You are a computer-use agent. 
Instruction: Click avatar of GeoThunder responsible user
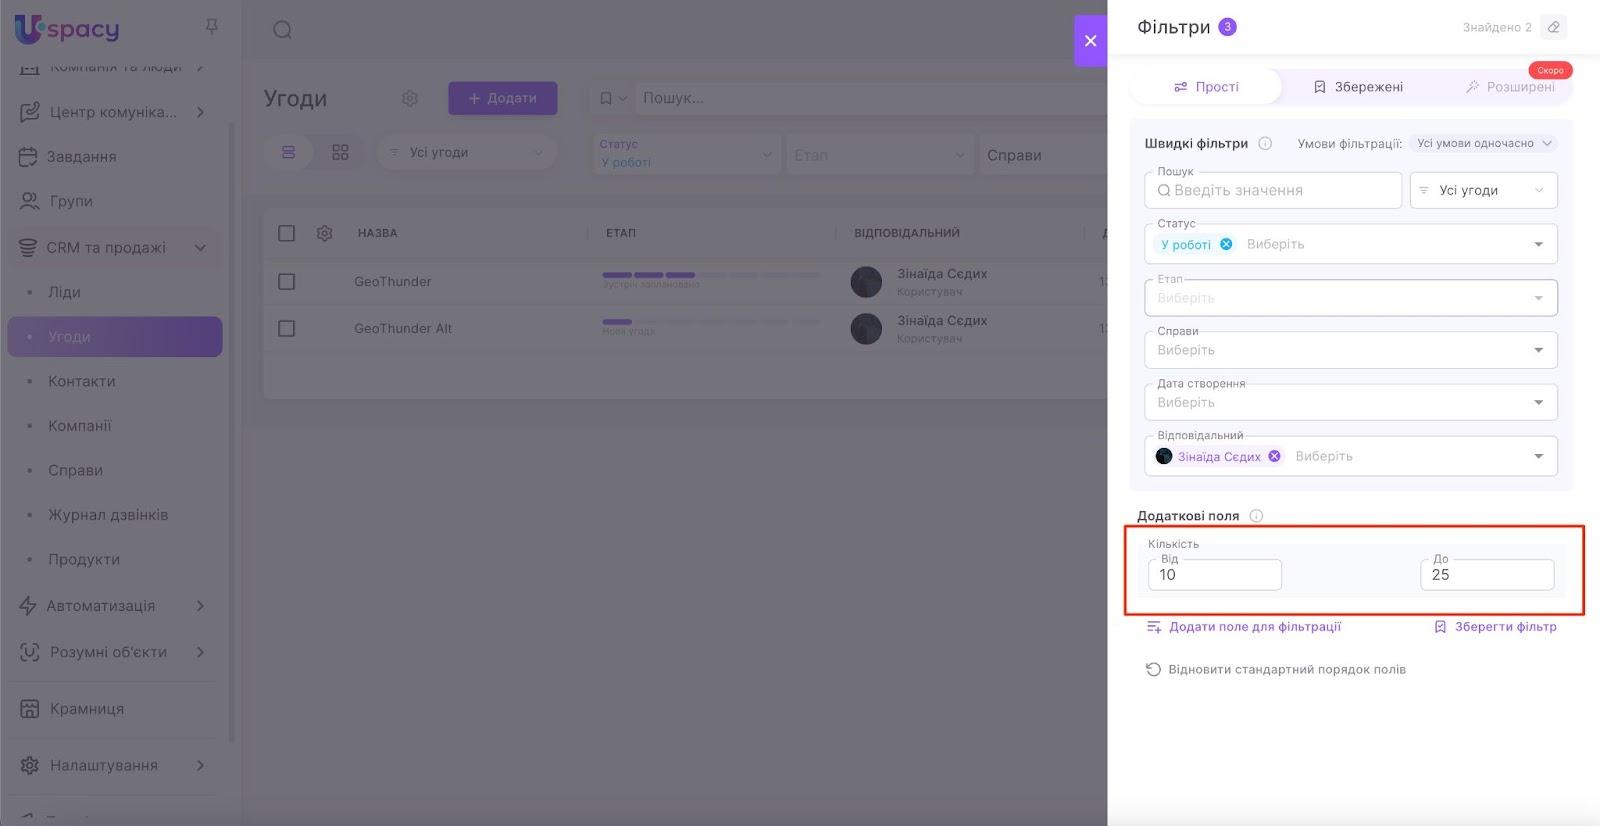point(866,282)
